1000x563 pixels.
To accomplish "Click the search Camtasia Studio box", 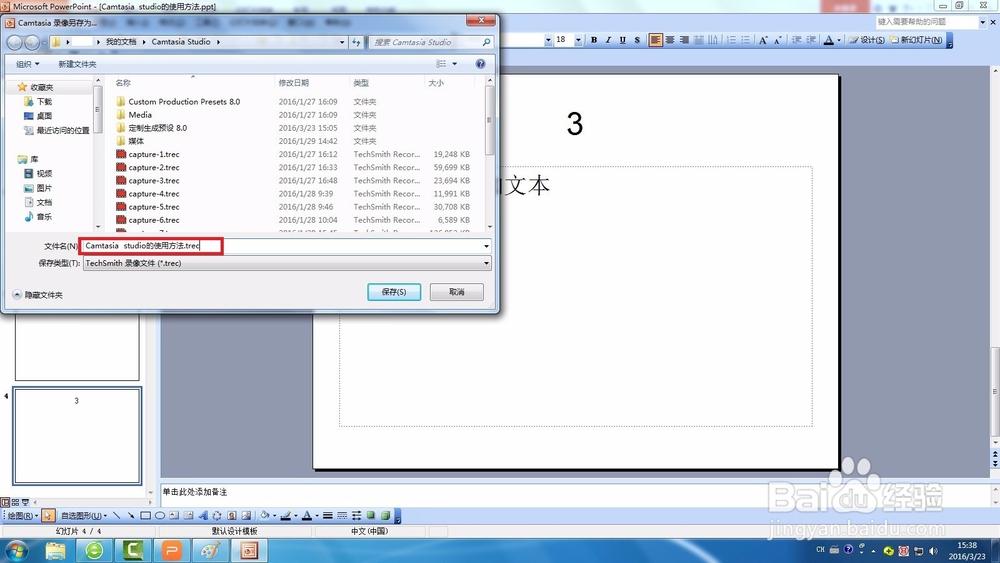I will point(431,42).
